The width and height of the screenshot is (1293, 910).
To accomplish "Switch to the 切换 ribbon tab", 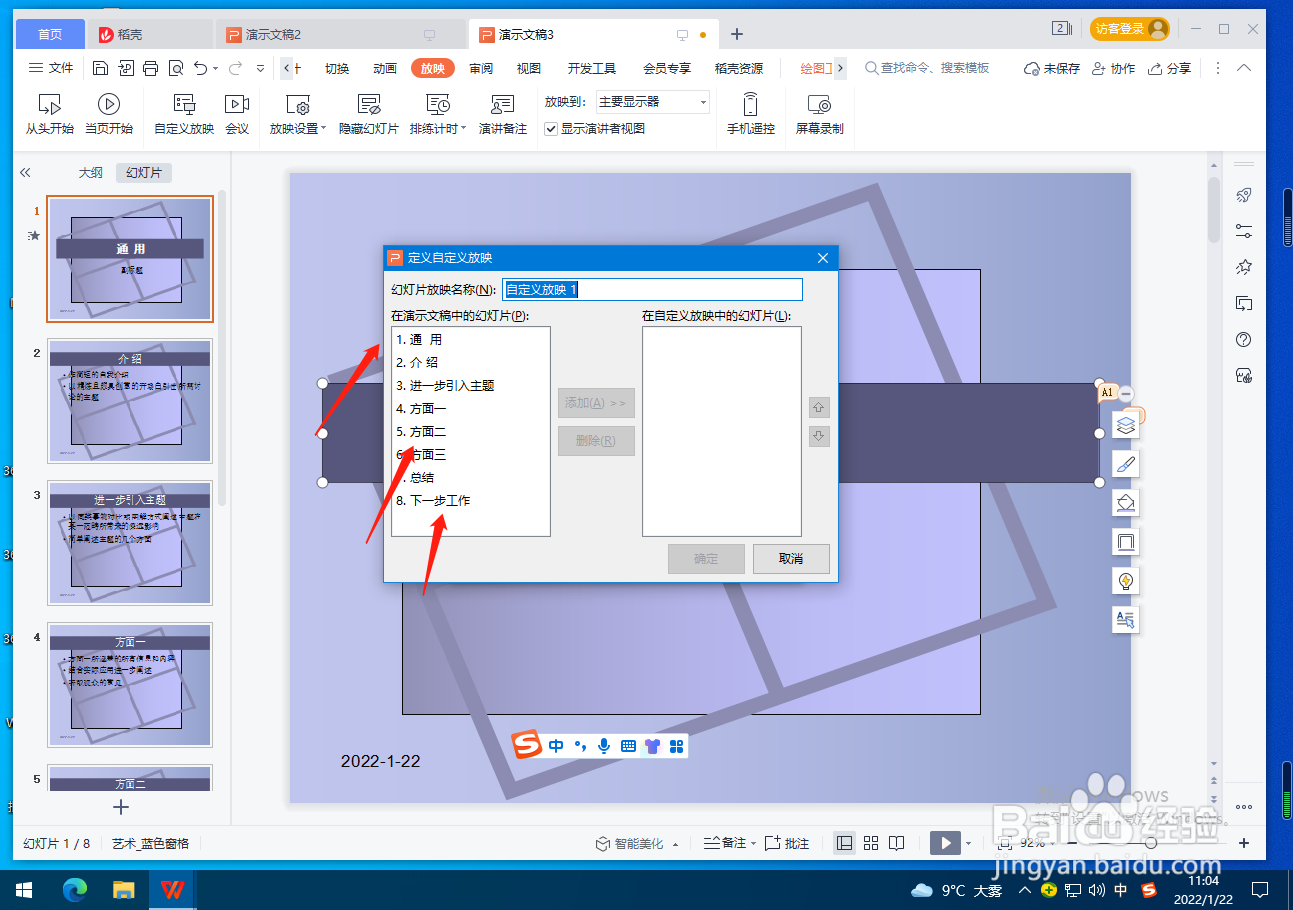I will coord(337,68).
